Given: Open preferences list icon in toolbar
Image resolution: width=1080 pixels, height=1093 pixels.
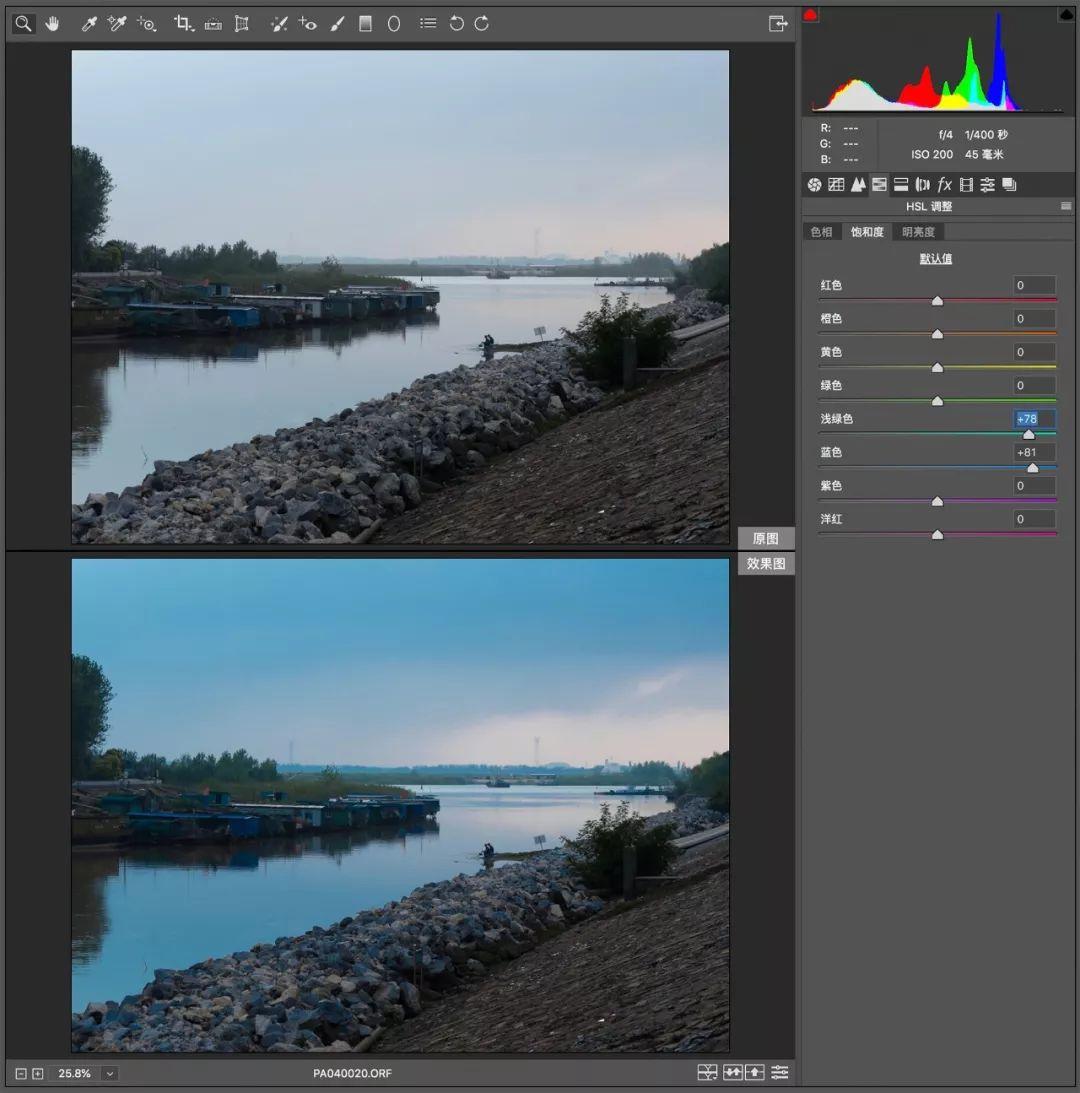Looking at the screenshot, I should [428, 23].
